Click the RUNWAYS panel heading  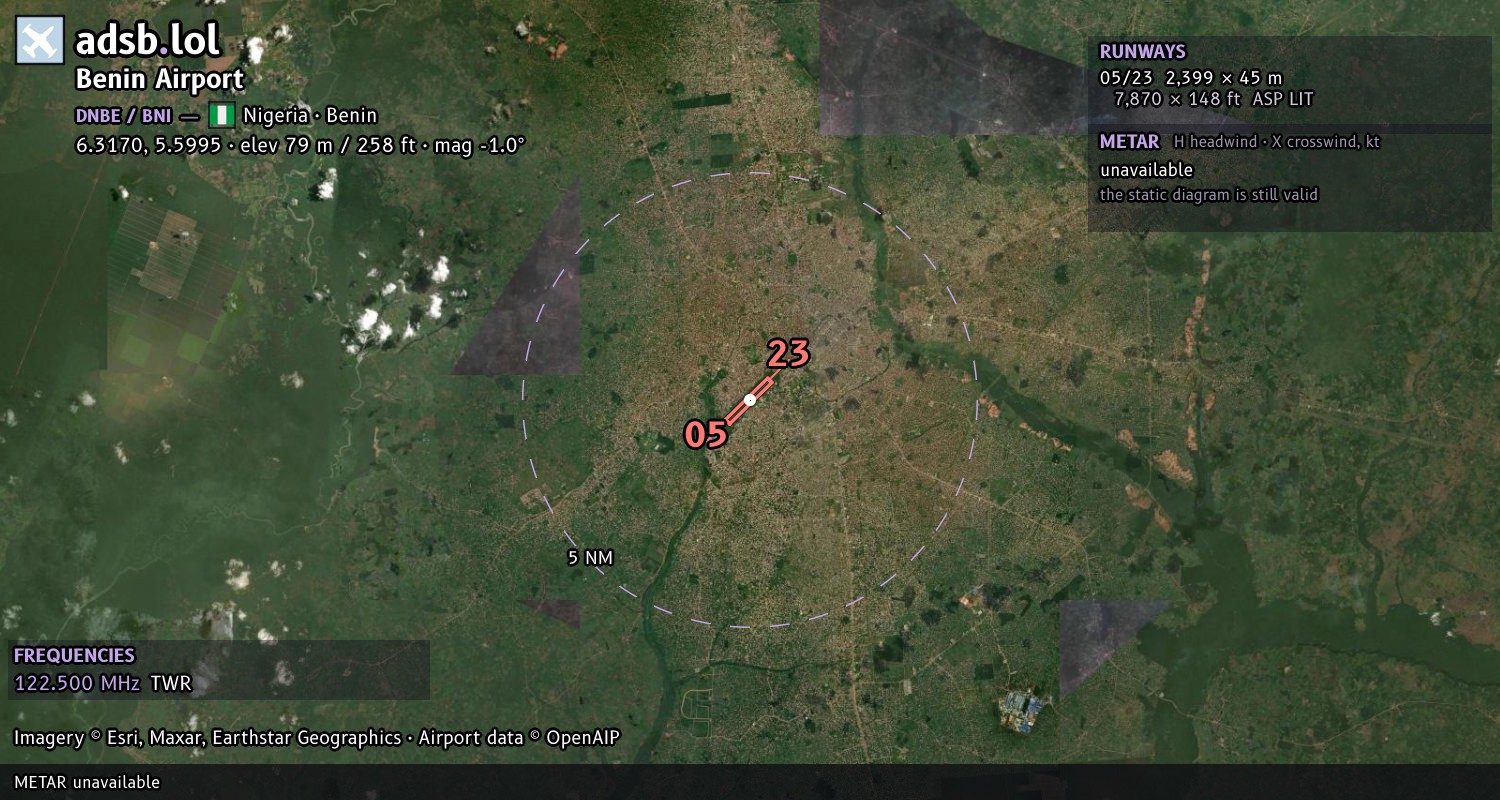tap(1142, 51)
